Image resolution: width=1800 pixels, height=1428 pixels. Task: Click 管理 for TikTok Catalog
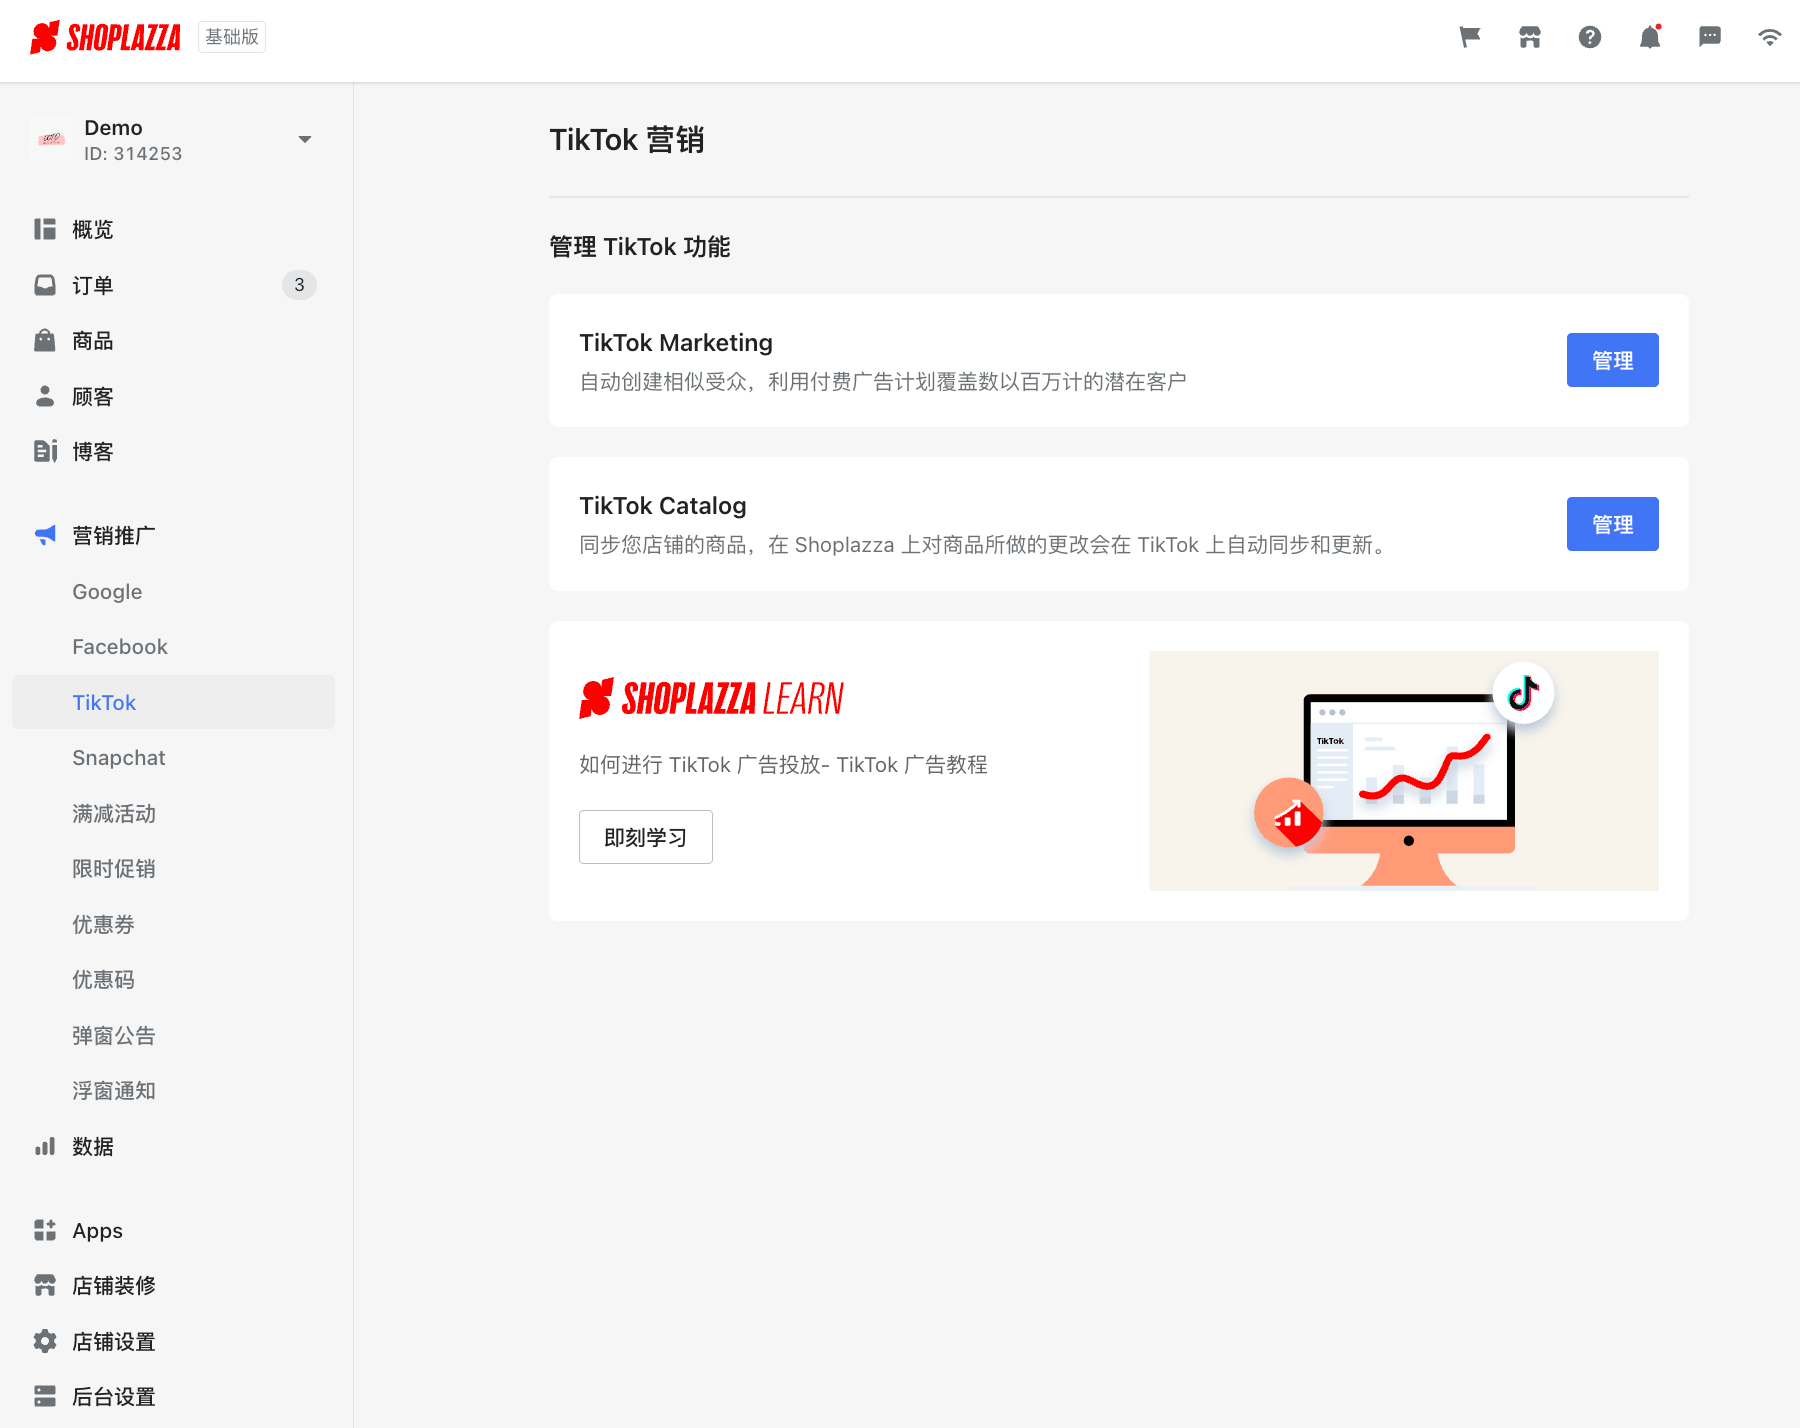click(x=1612, y=524)
